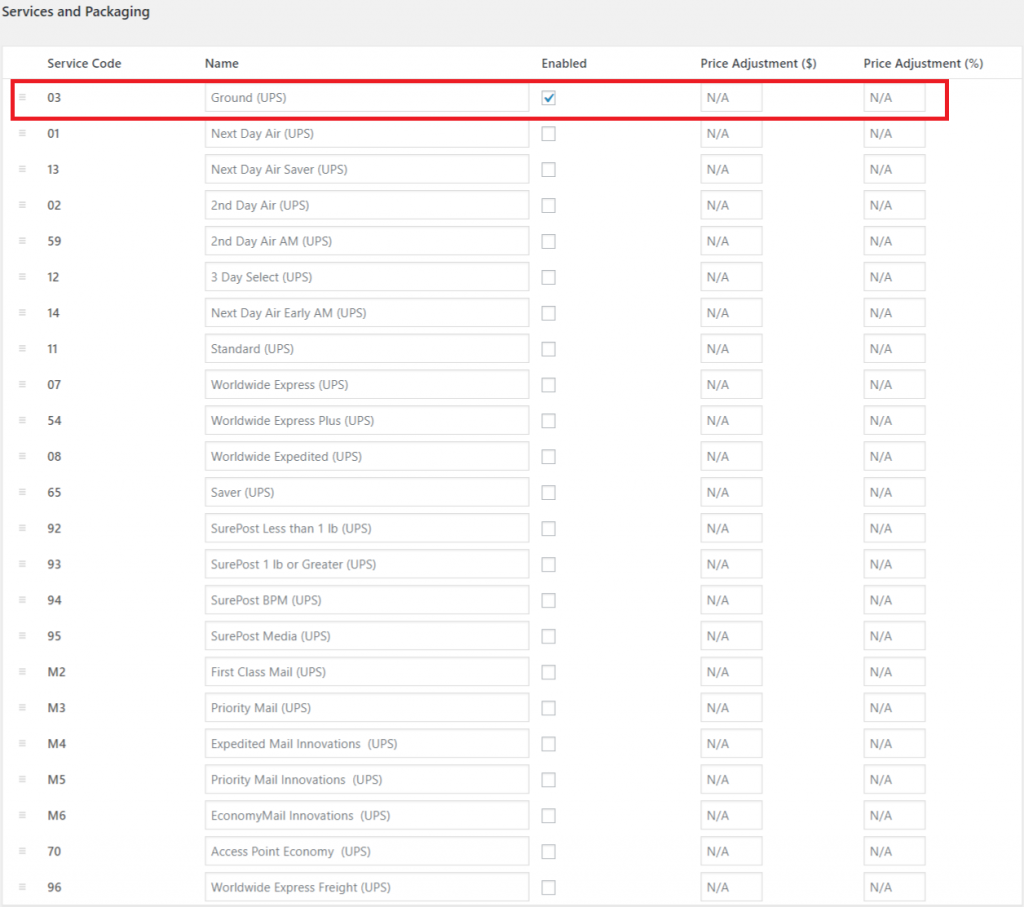Click EconomyMail Innovations (UPS) name field
This screenshot has height=907, width=1024.
point(366,816)
